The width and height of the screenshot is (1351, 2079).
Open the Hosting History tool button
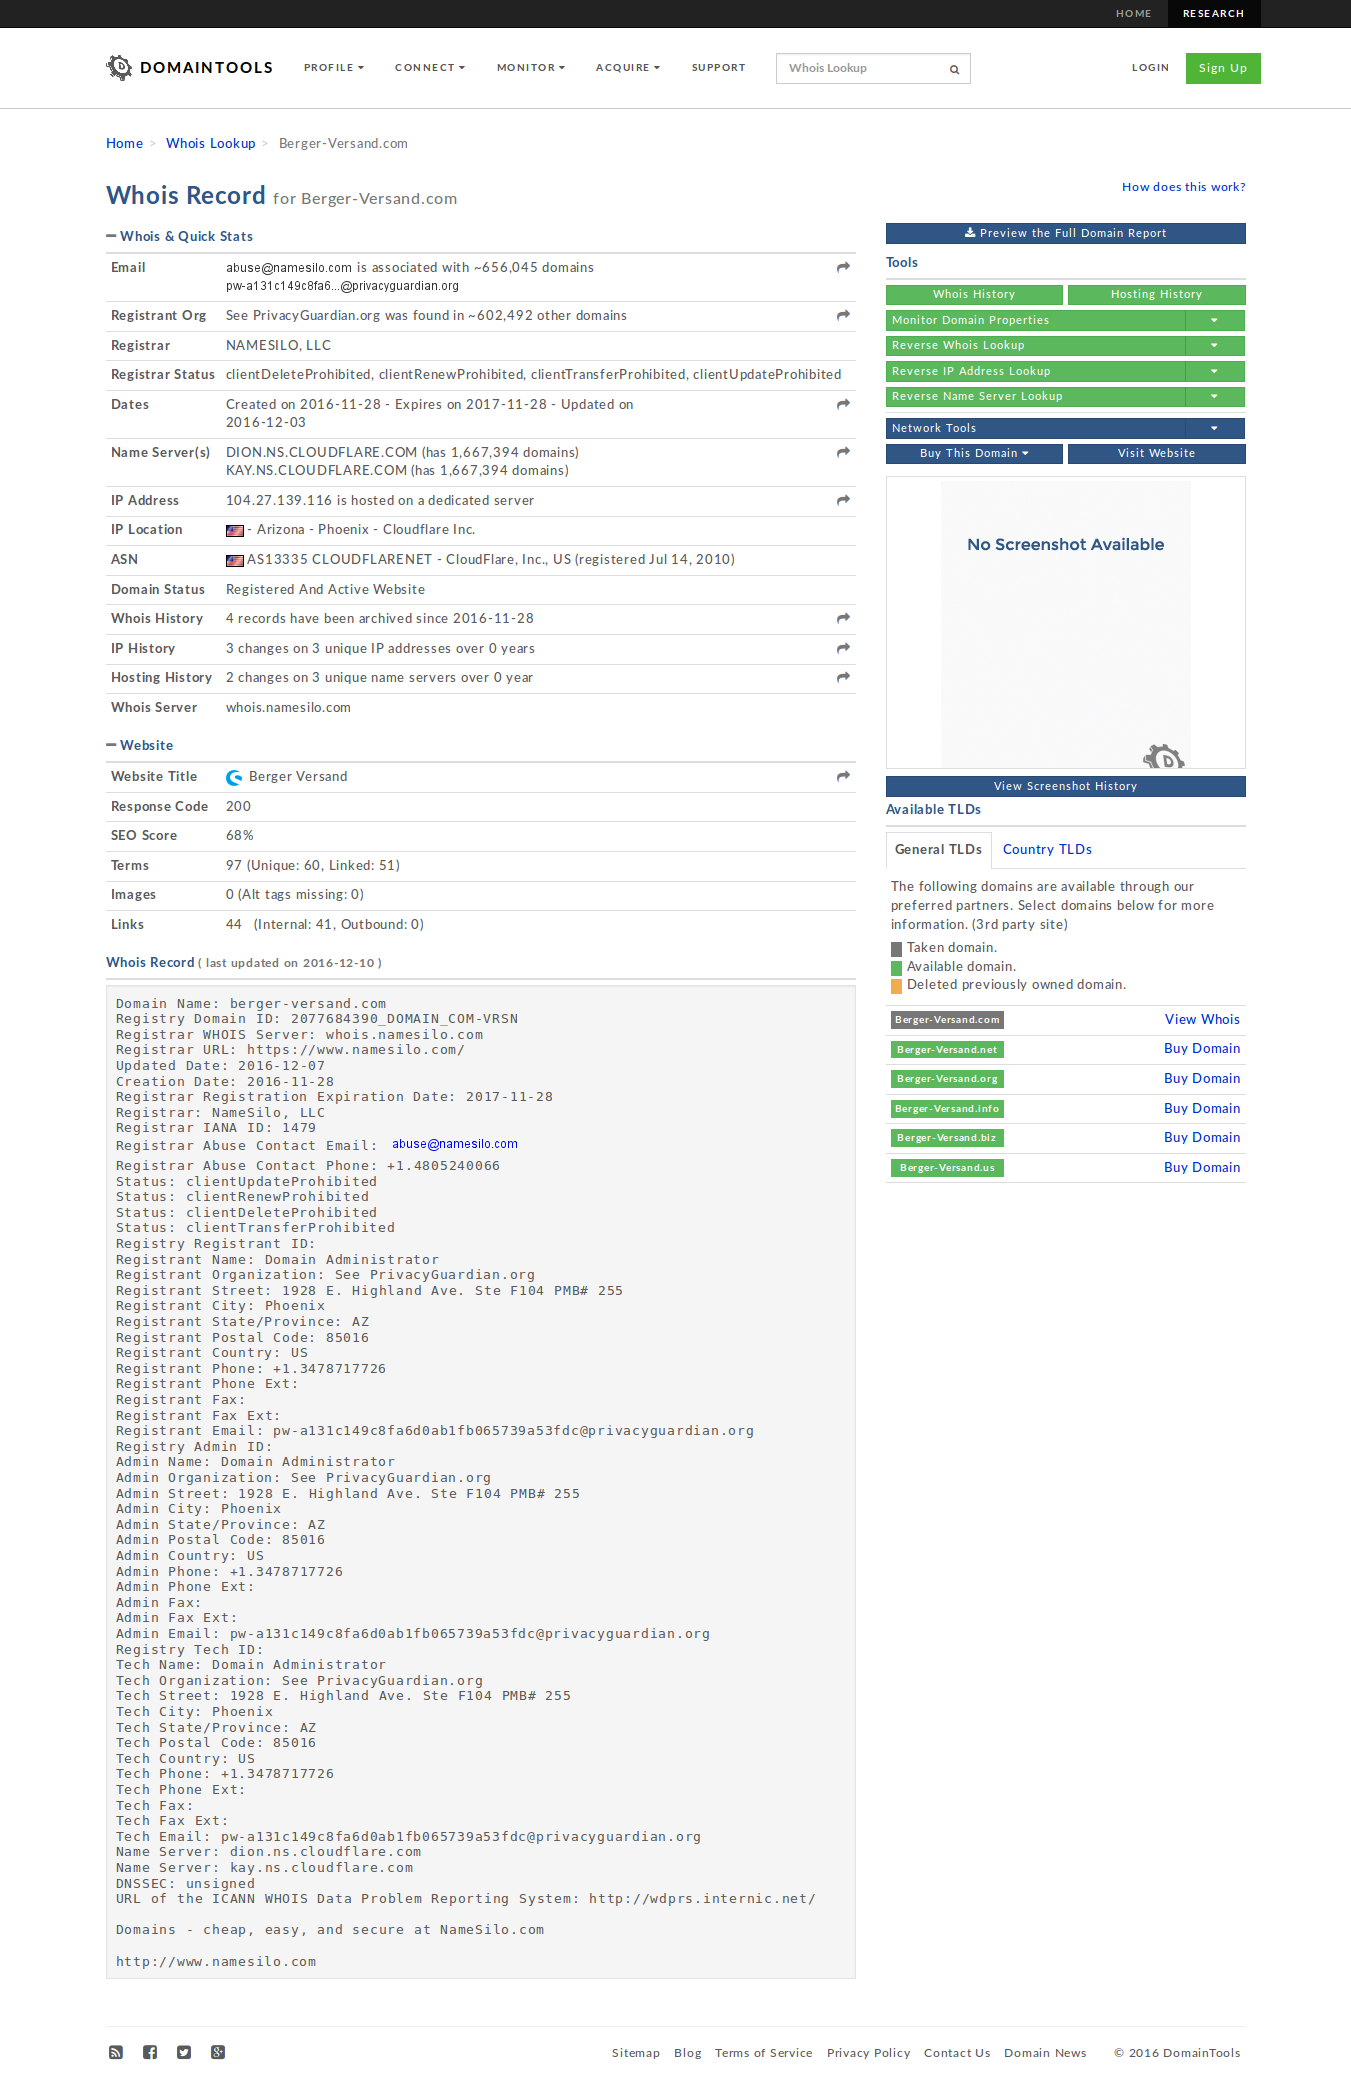point(1156,294)
